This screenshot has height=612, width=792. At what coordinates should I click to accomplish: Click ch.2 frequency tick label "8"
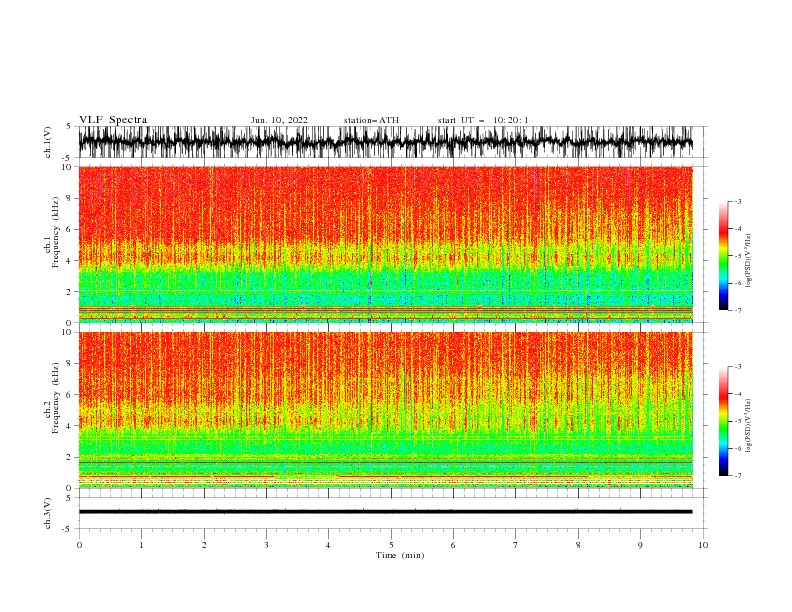tap(69, 364)
